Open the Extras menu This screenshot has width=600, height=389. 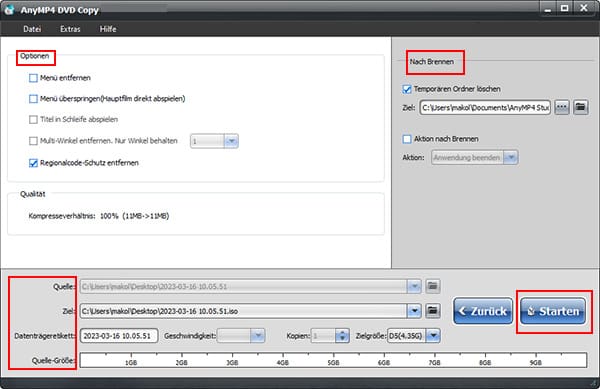point(70,29)
